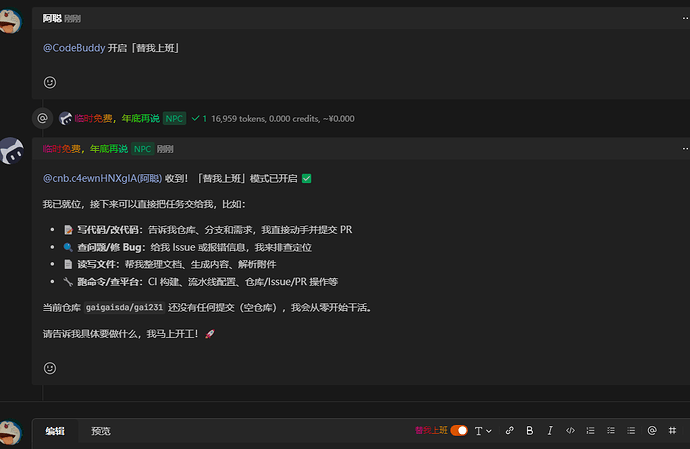
Task: Click the 刚刚 timestamp on the NPC reply
Action: 165,149
